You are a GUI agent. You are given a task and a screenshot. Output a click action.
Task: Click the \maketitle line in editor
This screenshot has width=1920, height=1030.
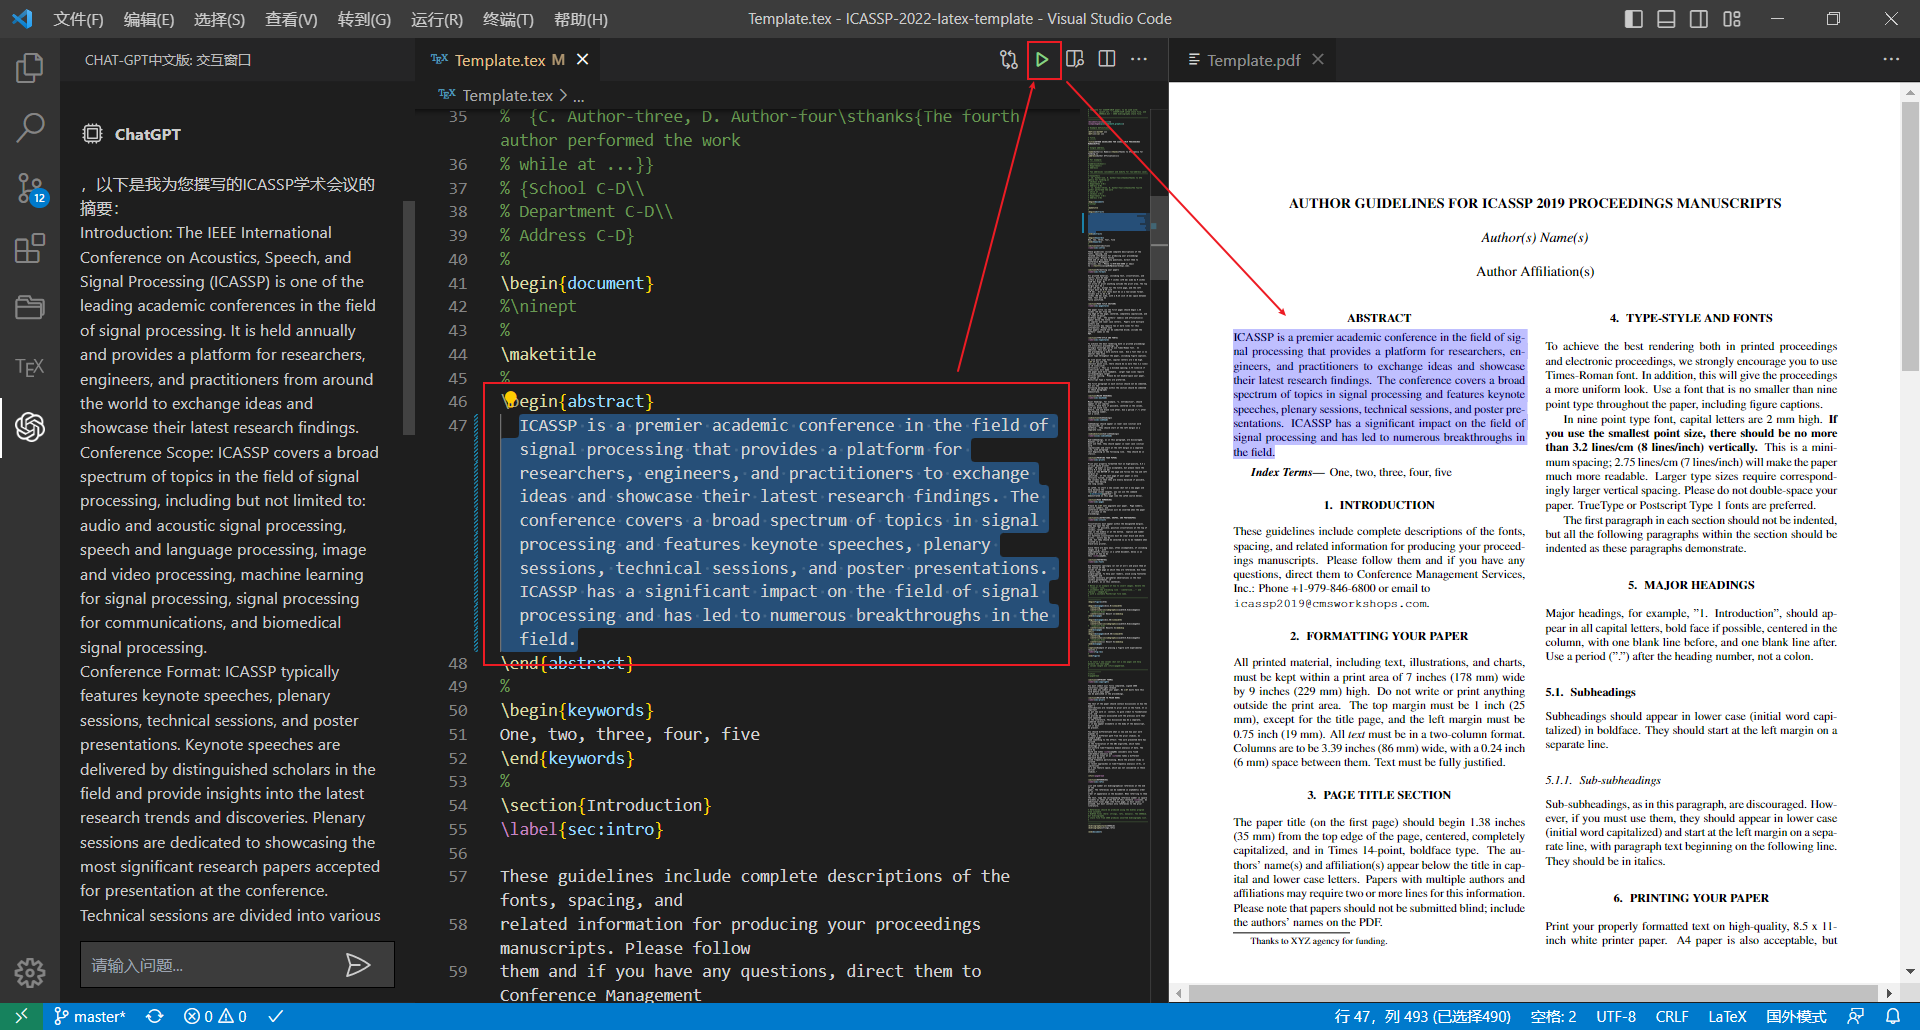pos(548,354)
